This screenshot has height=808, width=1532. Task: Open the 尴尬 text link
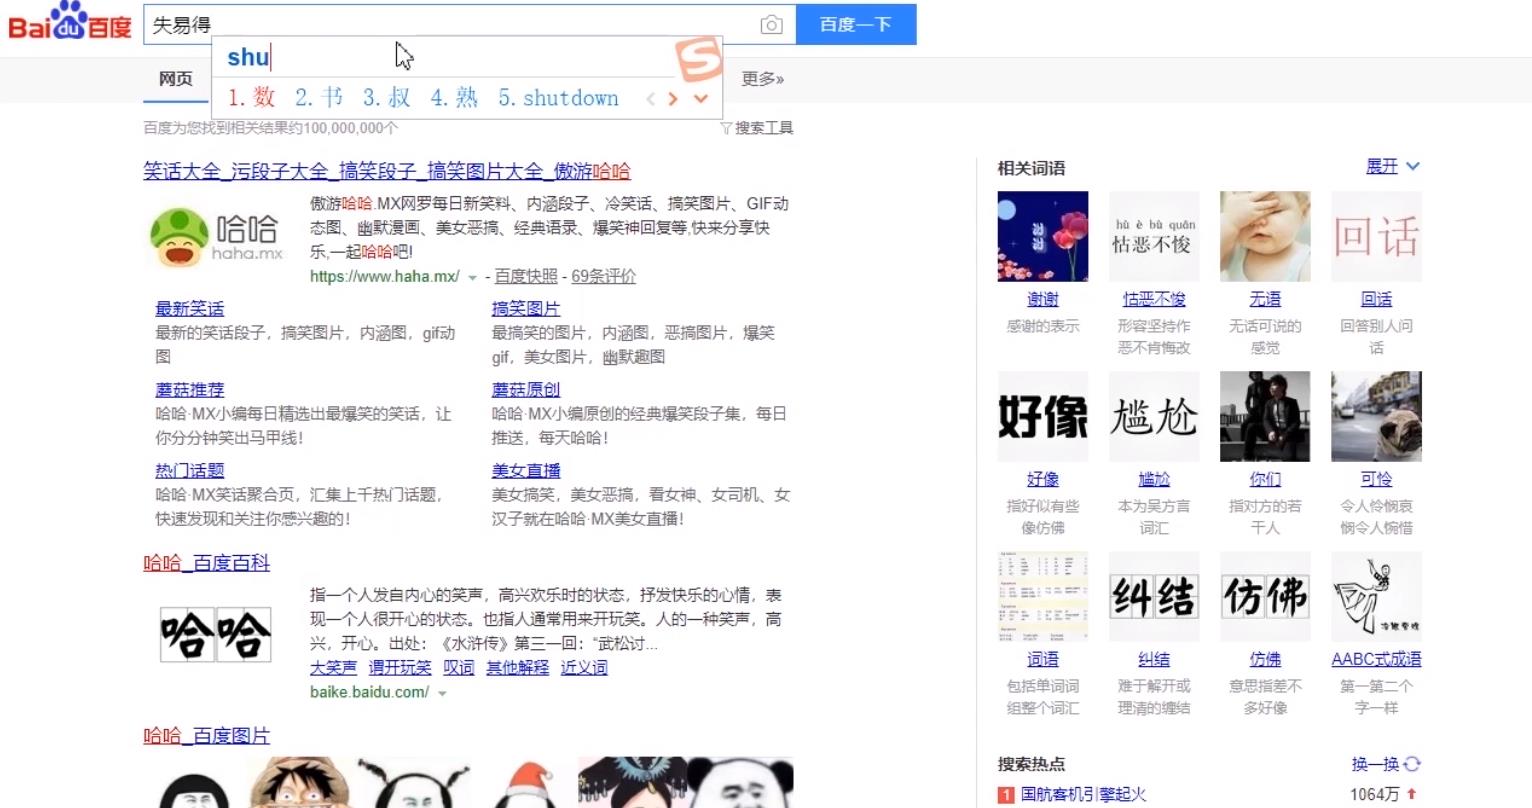tap(1154, 479)
